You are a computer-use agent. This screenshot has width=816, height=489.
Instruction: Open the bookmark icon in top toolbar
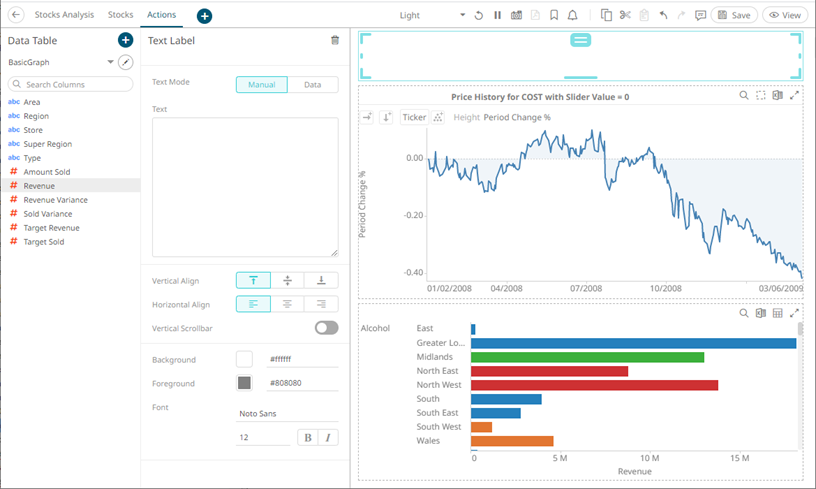click(x=554, y=15)
